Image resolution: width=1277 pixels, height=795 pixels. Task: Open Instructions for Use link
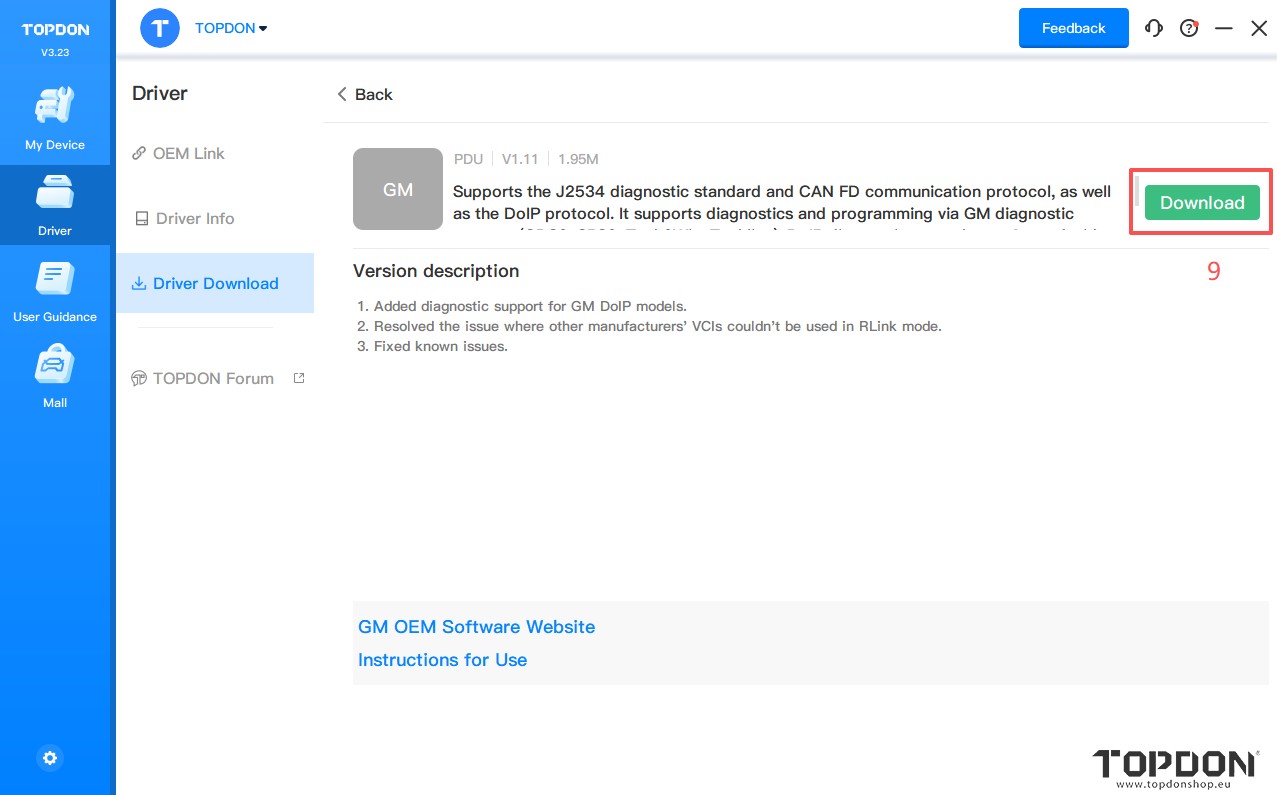[442, 660]
